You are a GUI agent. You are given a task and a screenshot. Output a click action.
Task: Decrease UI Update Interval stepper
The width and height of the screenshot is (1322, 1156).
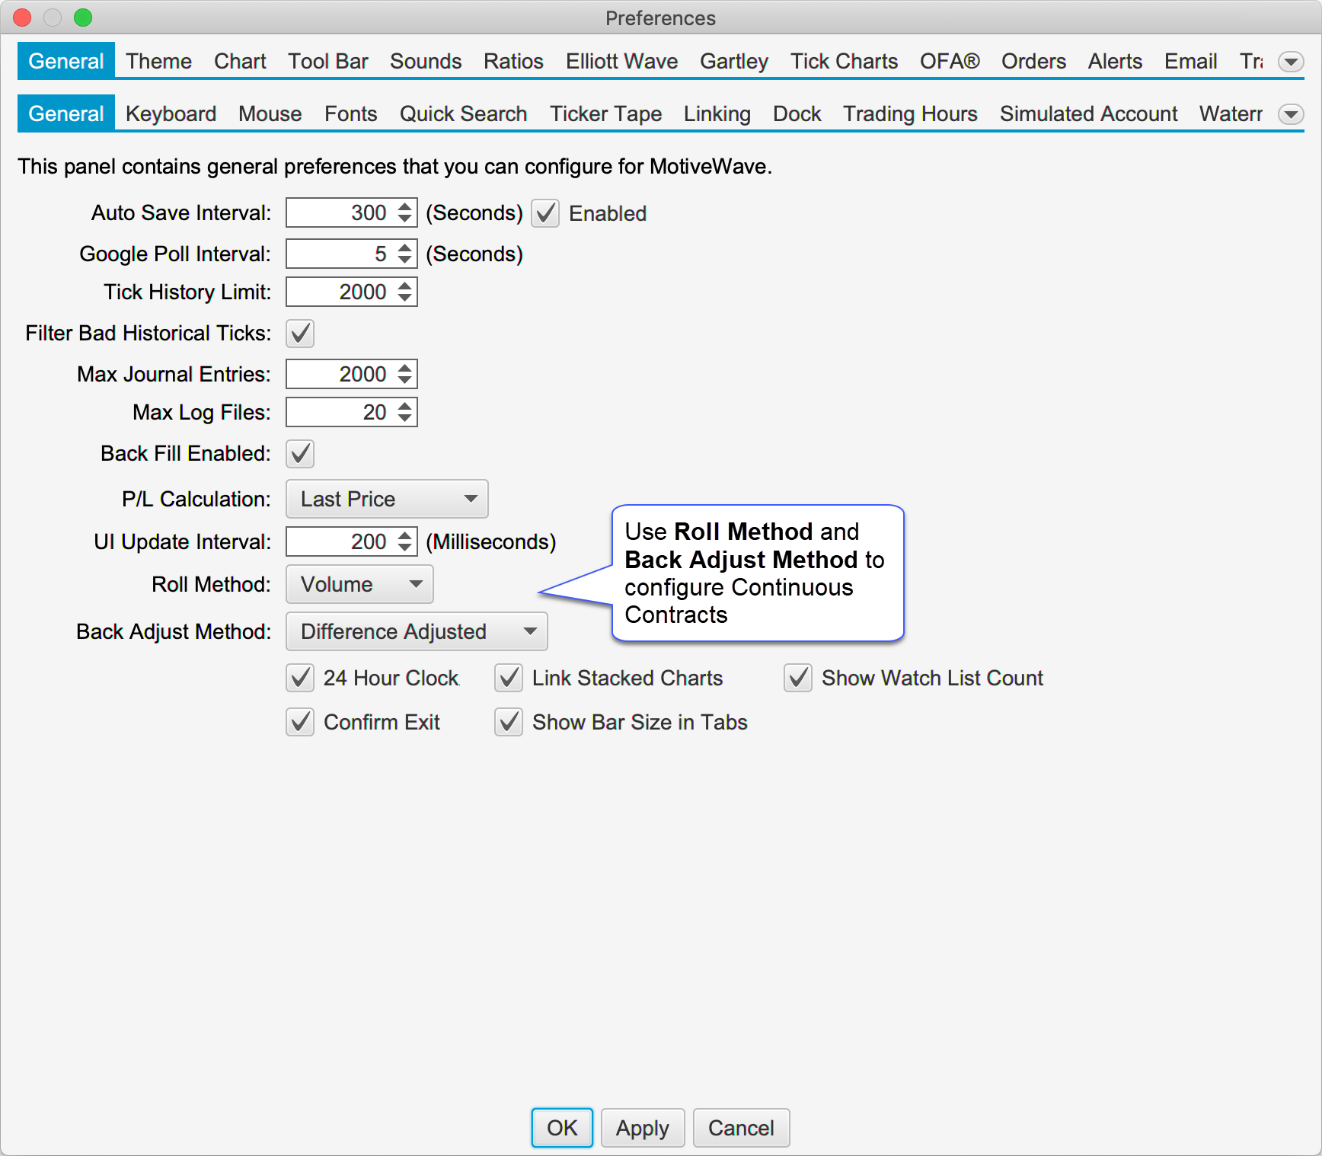pyautogui.click(x=405, y=547)
